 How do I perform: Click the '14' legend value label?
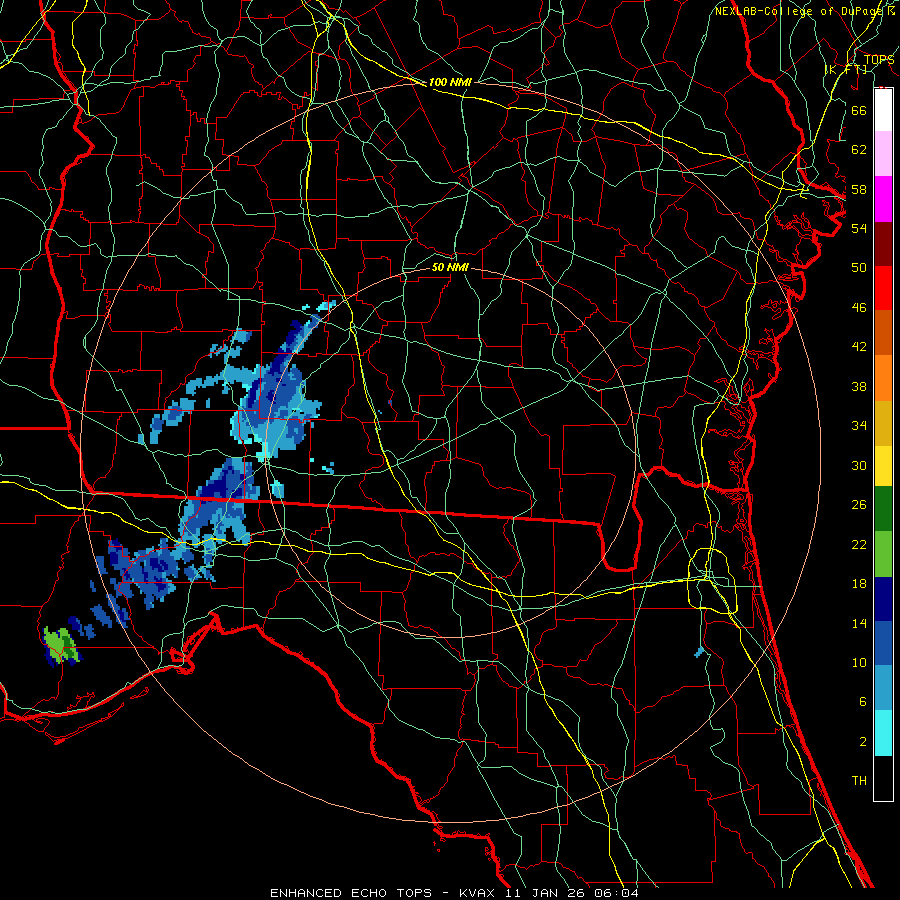[x=859, y=624]
